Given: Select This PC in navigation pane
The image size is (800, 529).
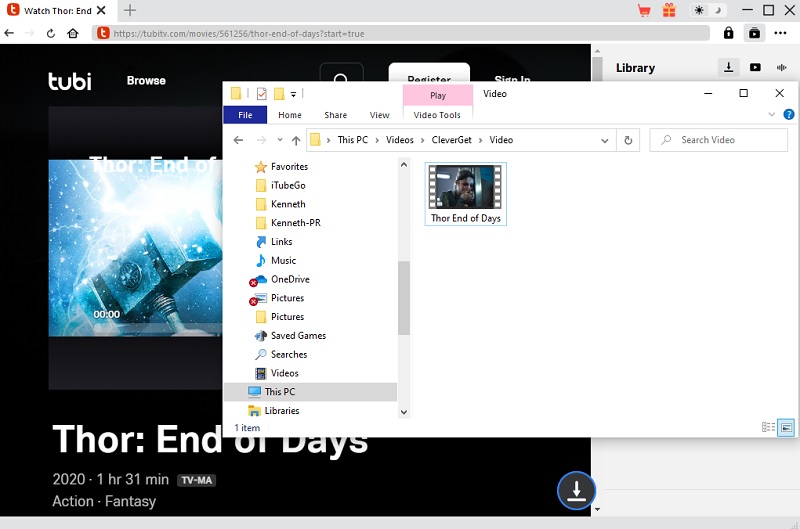Looking at the screenshot, I should (310, 392).
